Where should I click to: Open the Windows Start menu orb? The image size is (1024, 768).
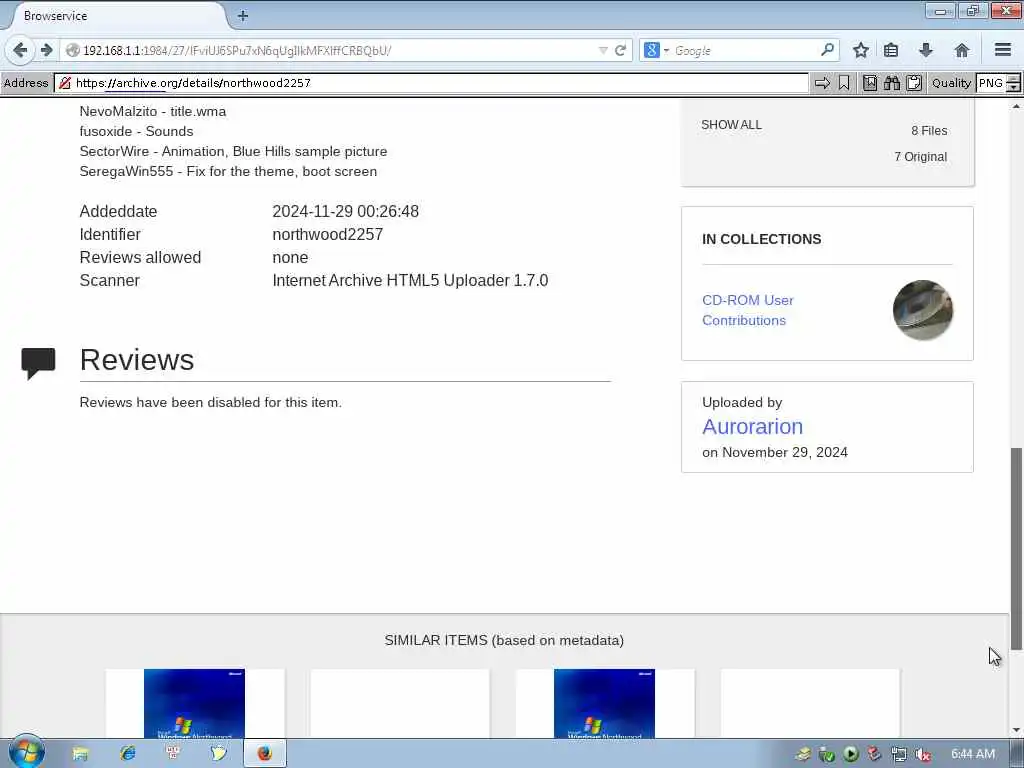point(27,752)
